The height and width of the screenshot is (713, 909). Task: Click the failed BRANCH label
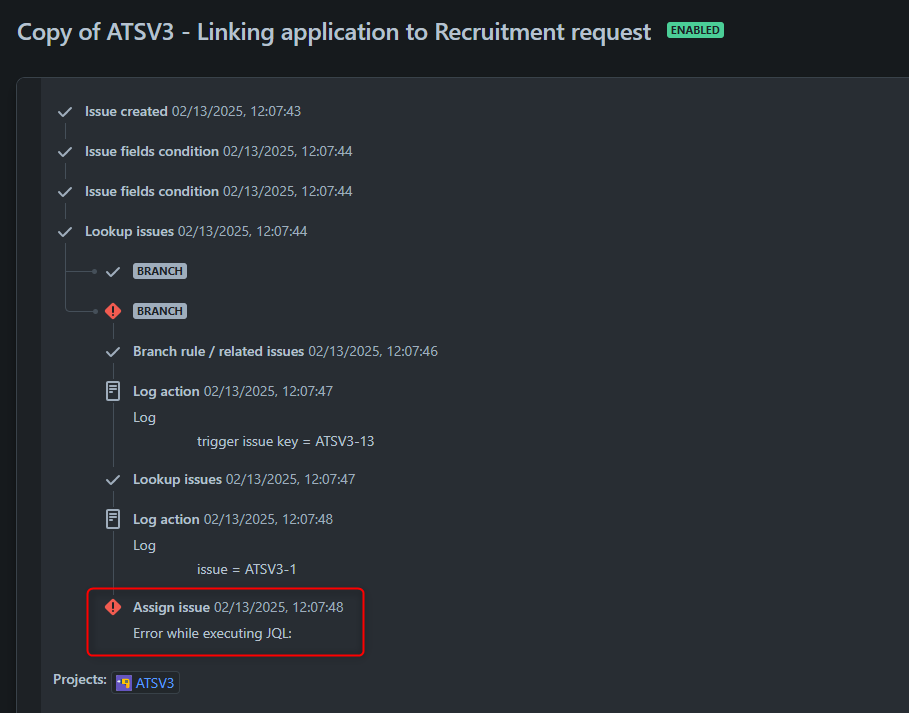tap(160, 311)
